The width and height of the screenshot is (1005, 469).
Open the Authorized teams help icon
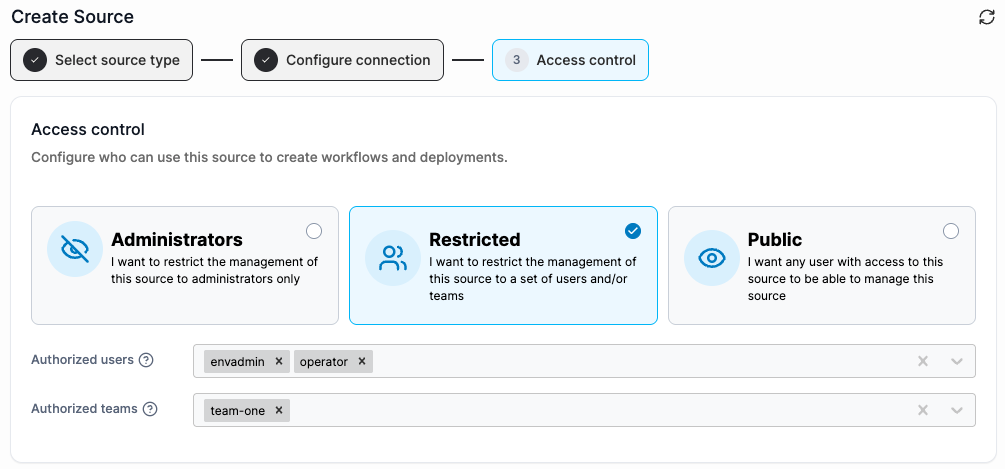pyautogui.click(x=150, y=409)
